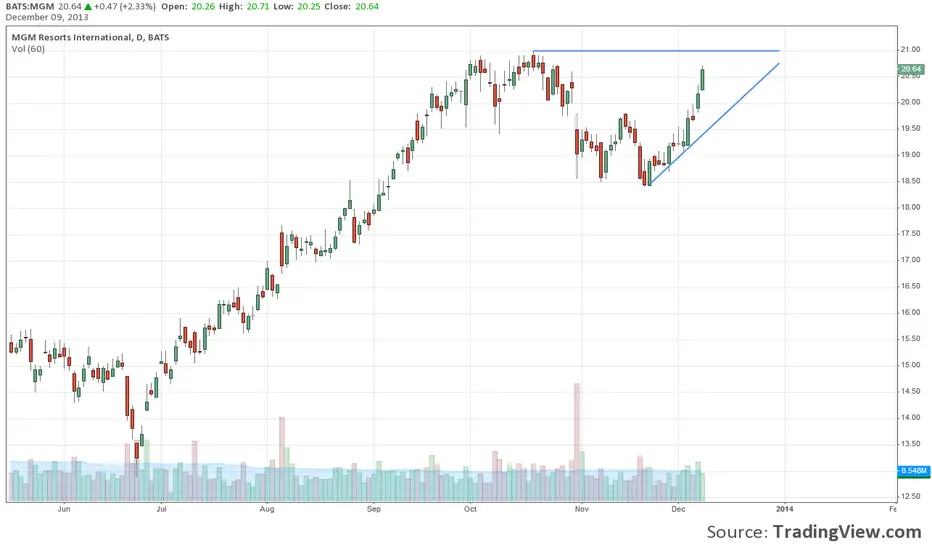The width and height of the screenshot is (932, 550).
Task: Click the Sep label on time axis
Action: (x=373, y=509)
